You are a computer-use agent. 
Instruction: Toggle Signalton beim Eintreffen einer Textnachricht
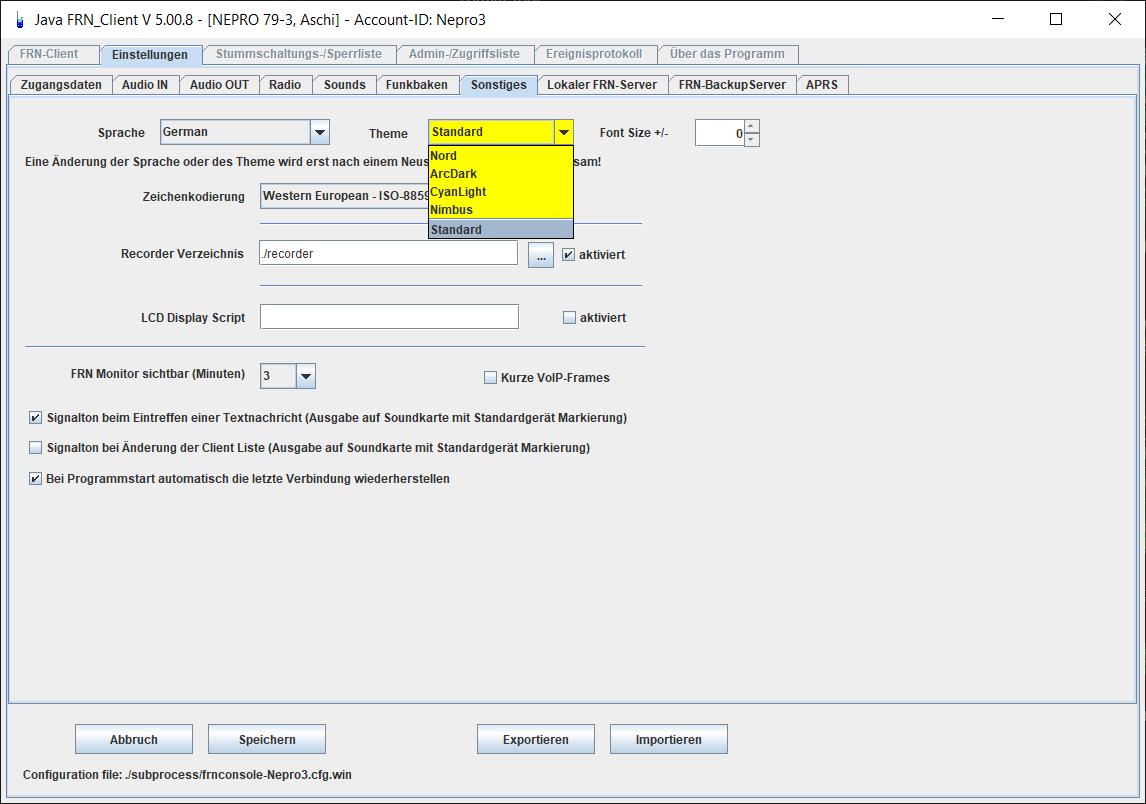tap(35, 417)
